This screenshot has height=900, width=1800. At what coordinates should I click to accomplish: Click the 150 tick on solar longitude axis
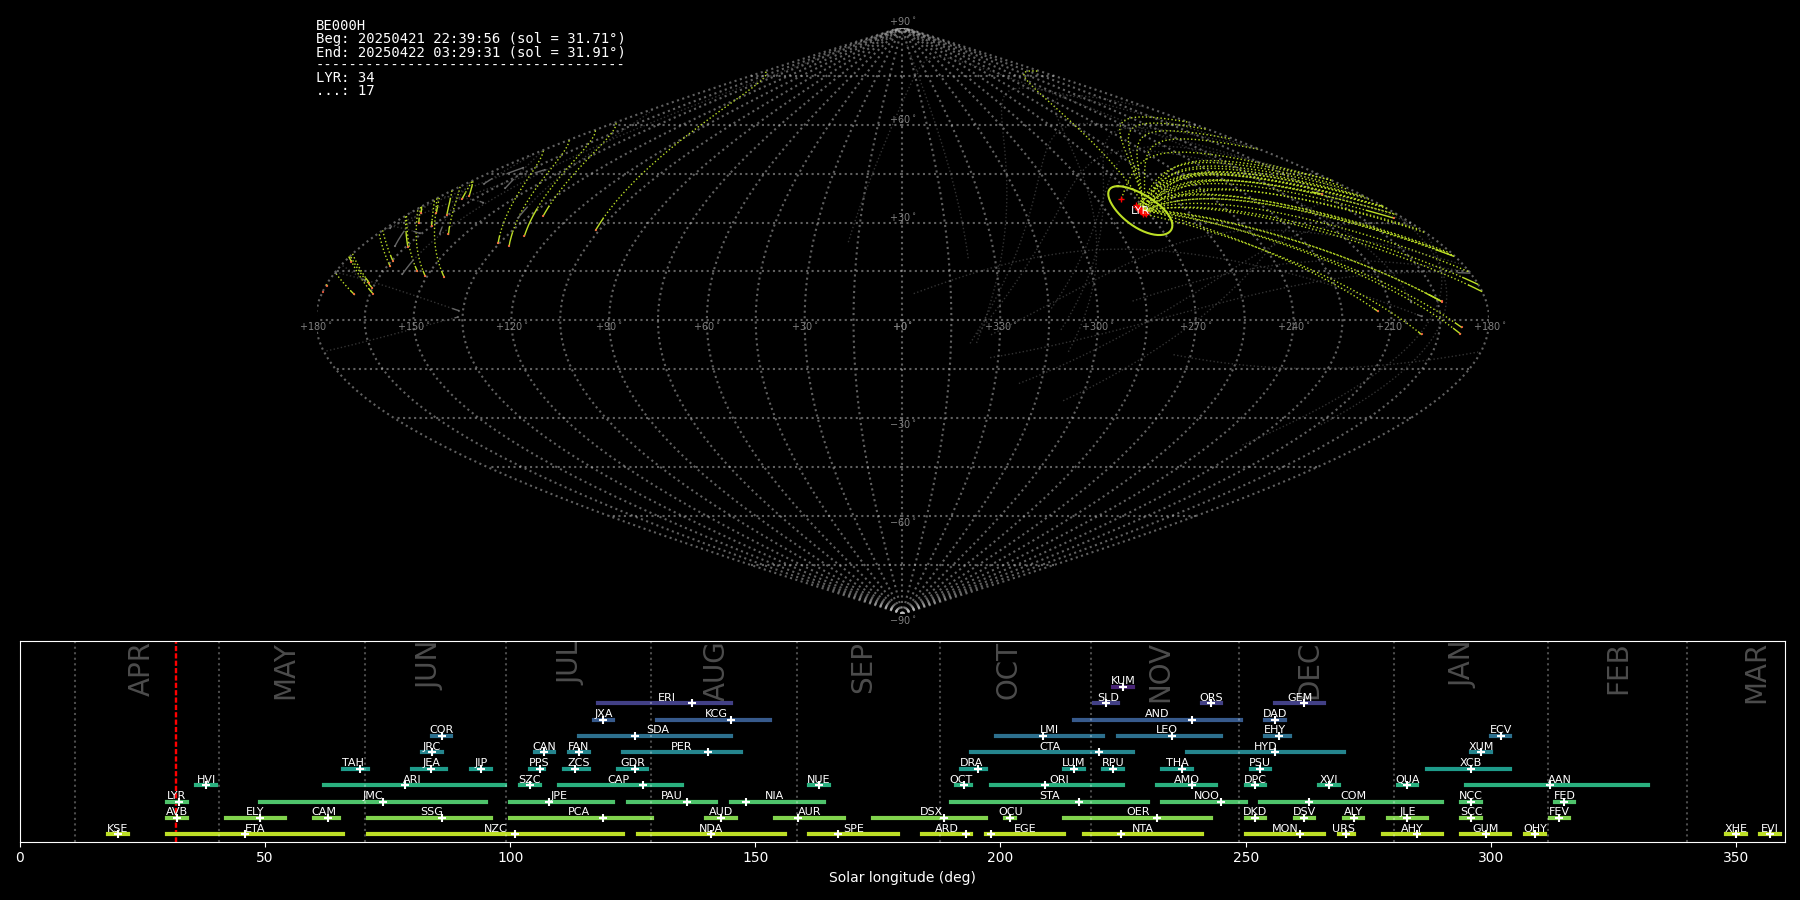(755, 857)
